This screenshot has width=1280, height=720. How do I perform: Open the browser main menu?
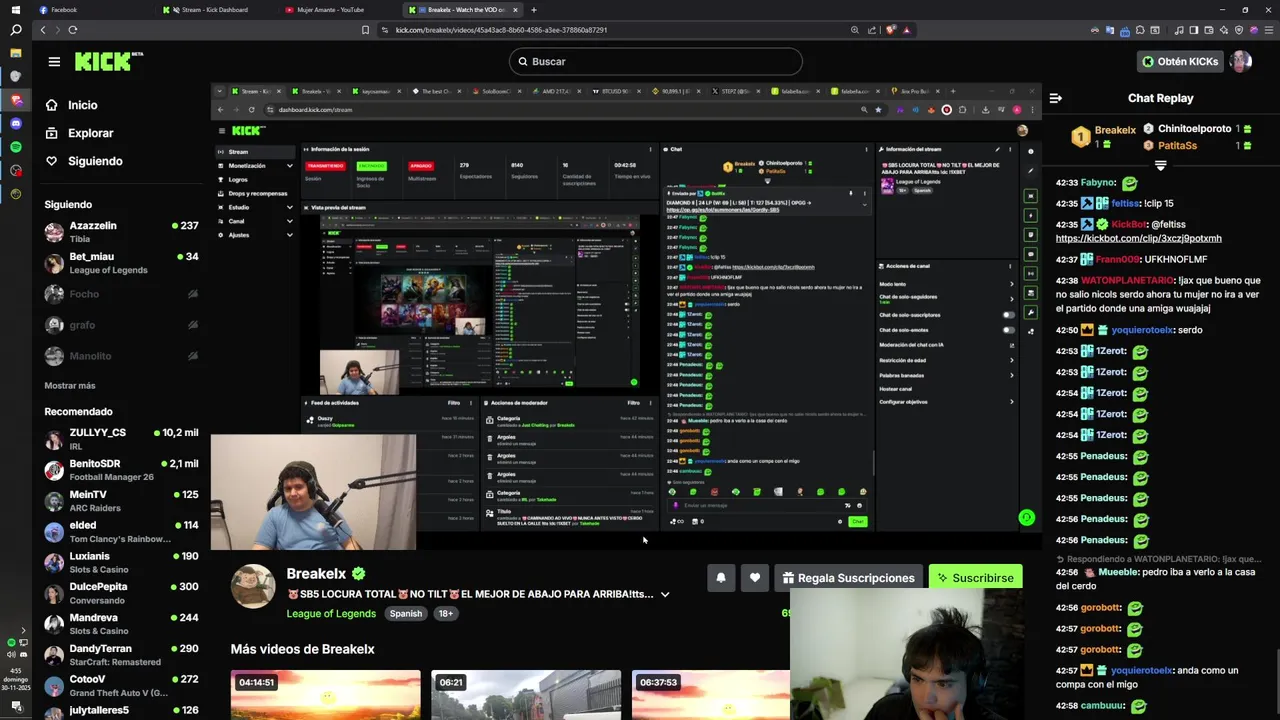1268,30
